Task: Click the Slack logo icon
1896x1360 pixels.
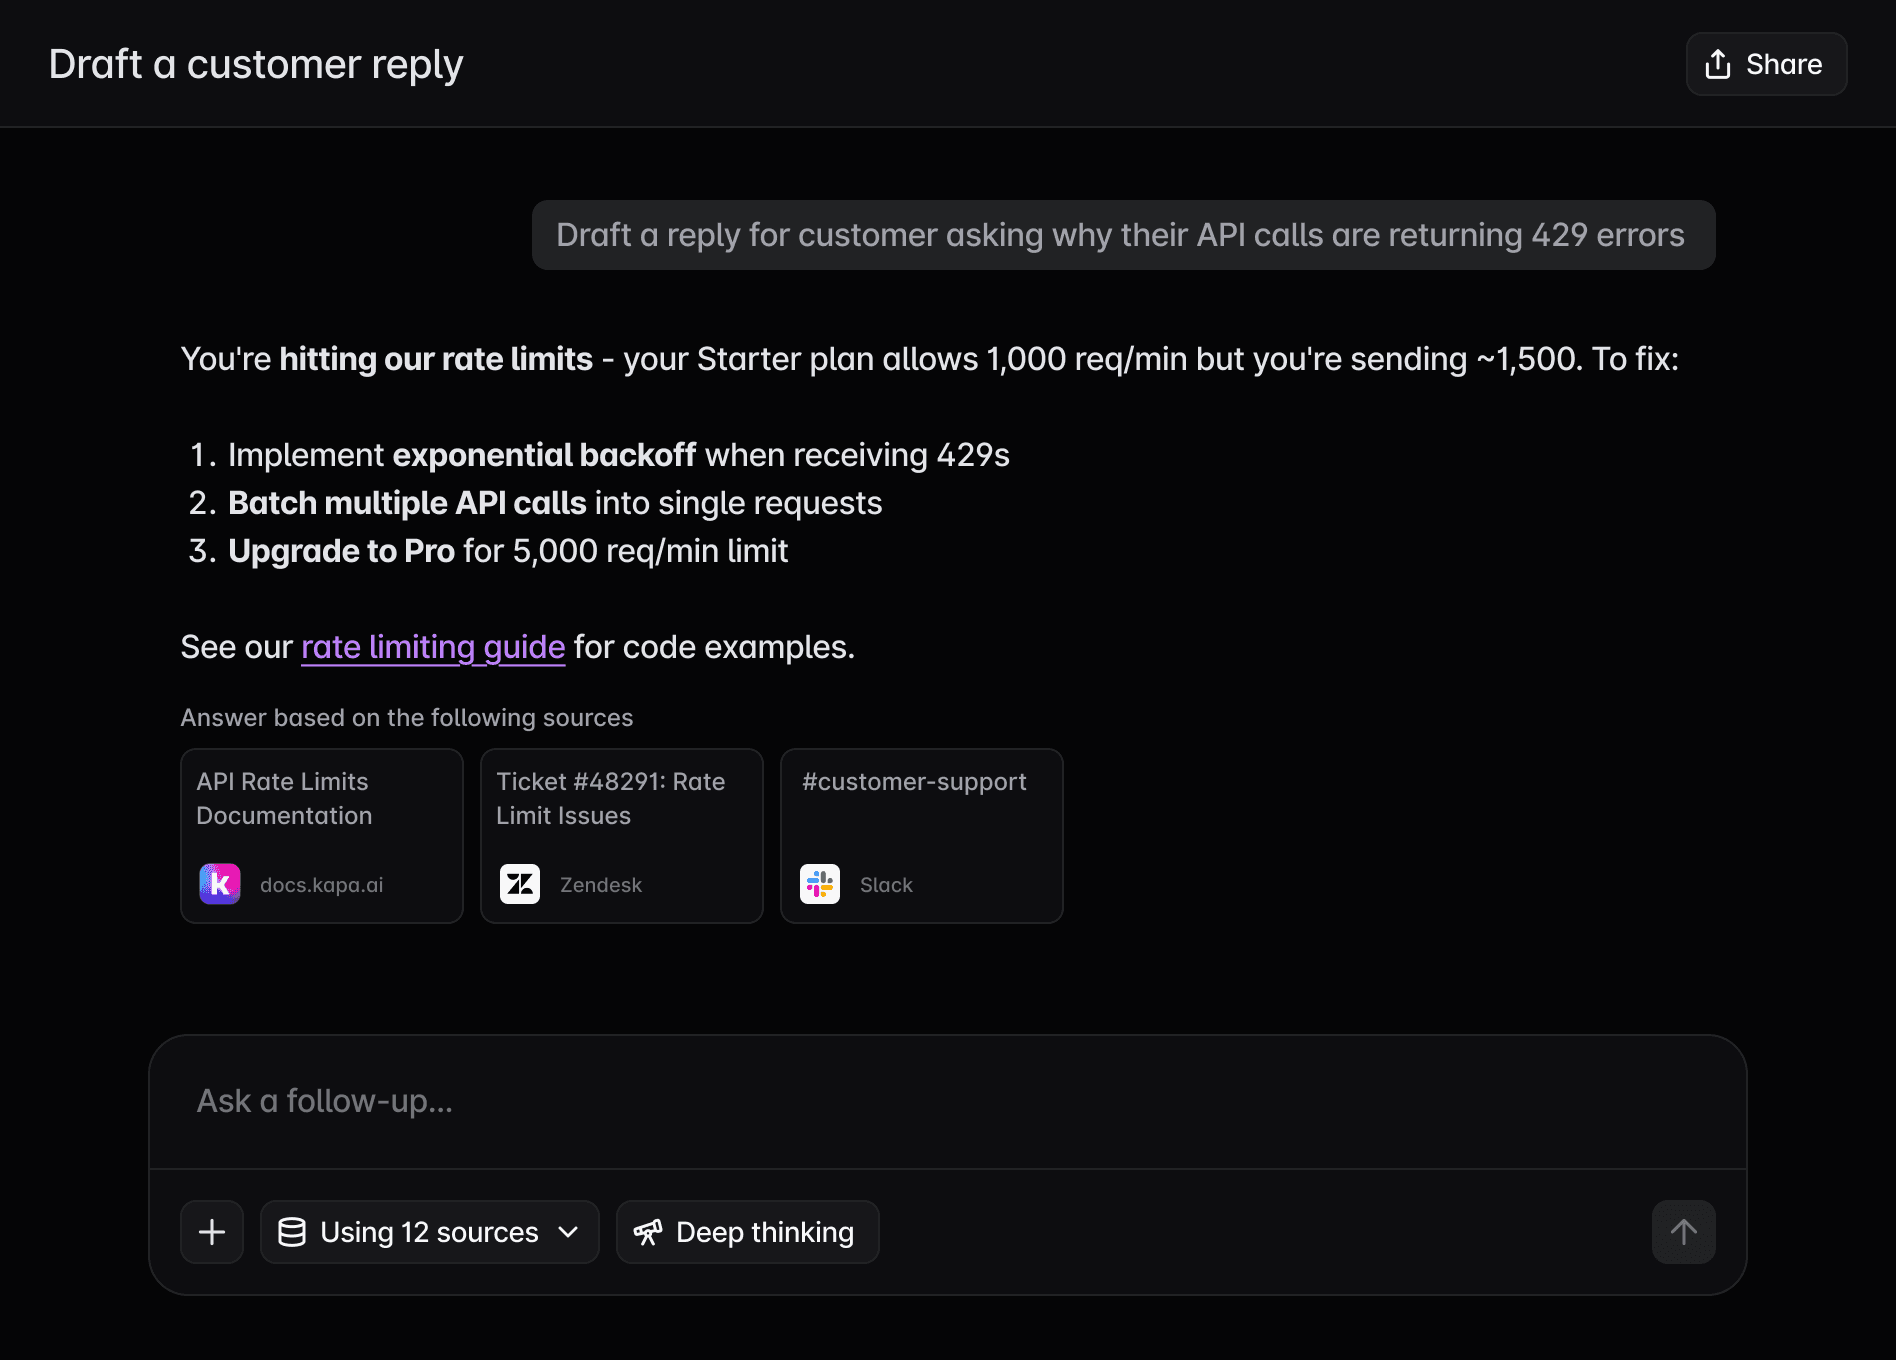Action: pos(820,884)
